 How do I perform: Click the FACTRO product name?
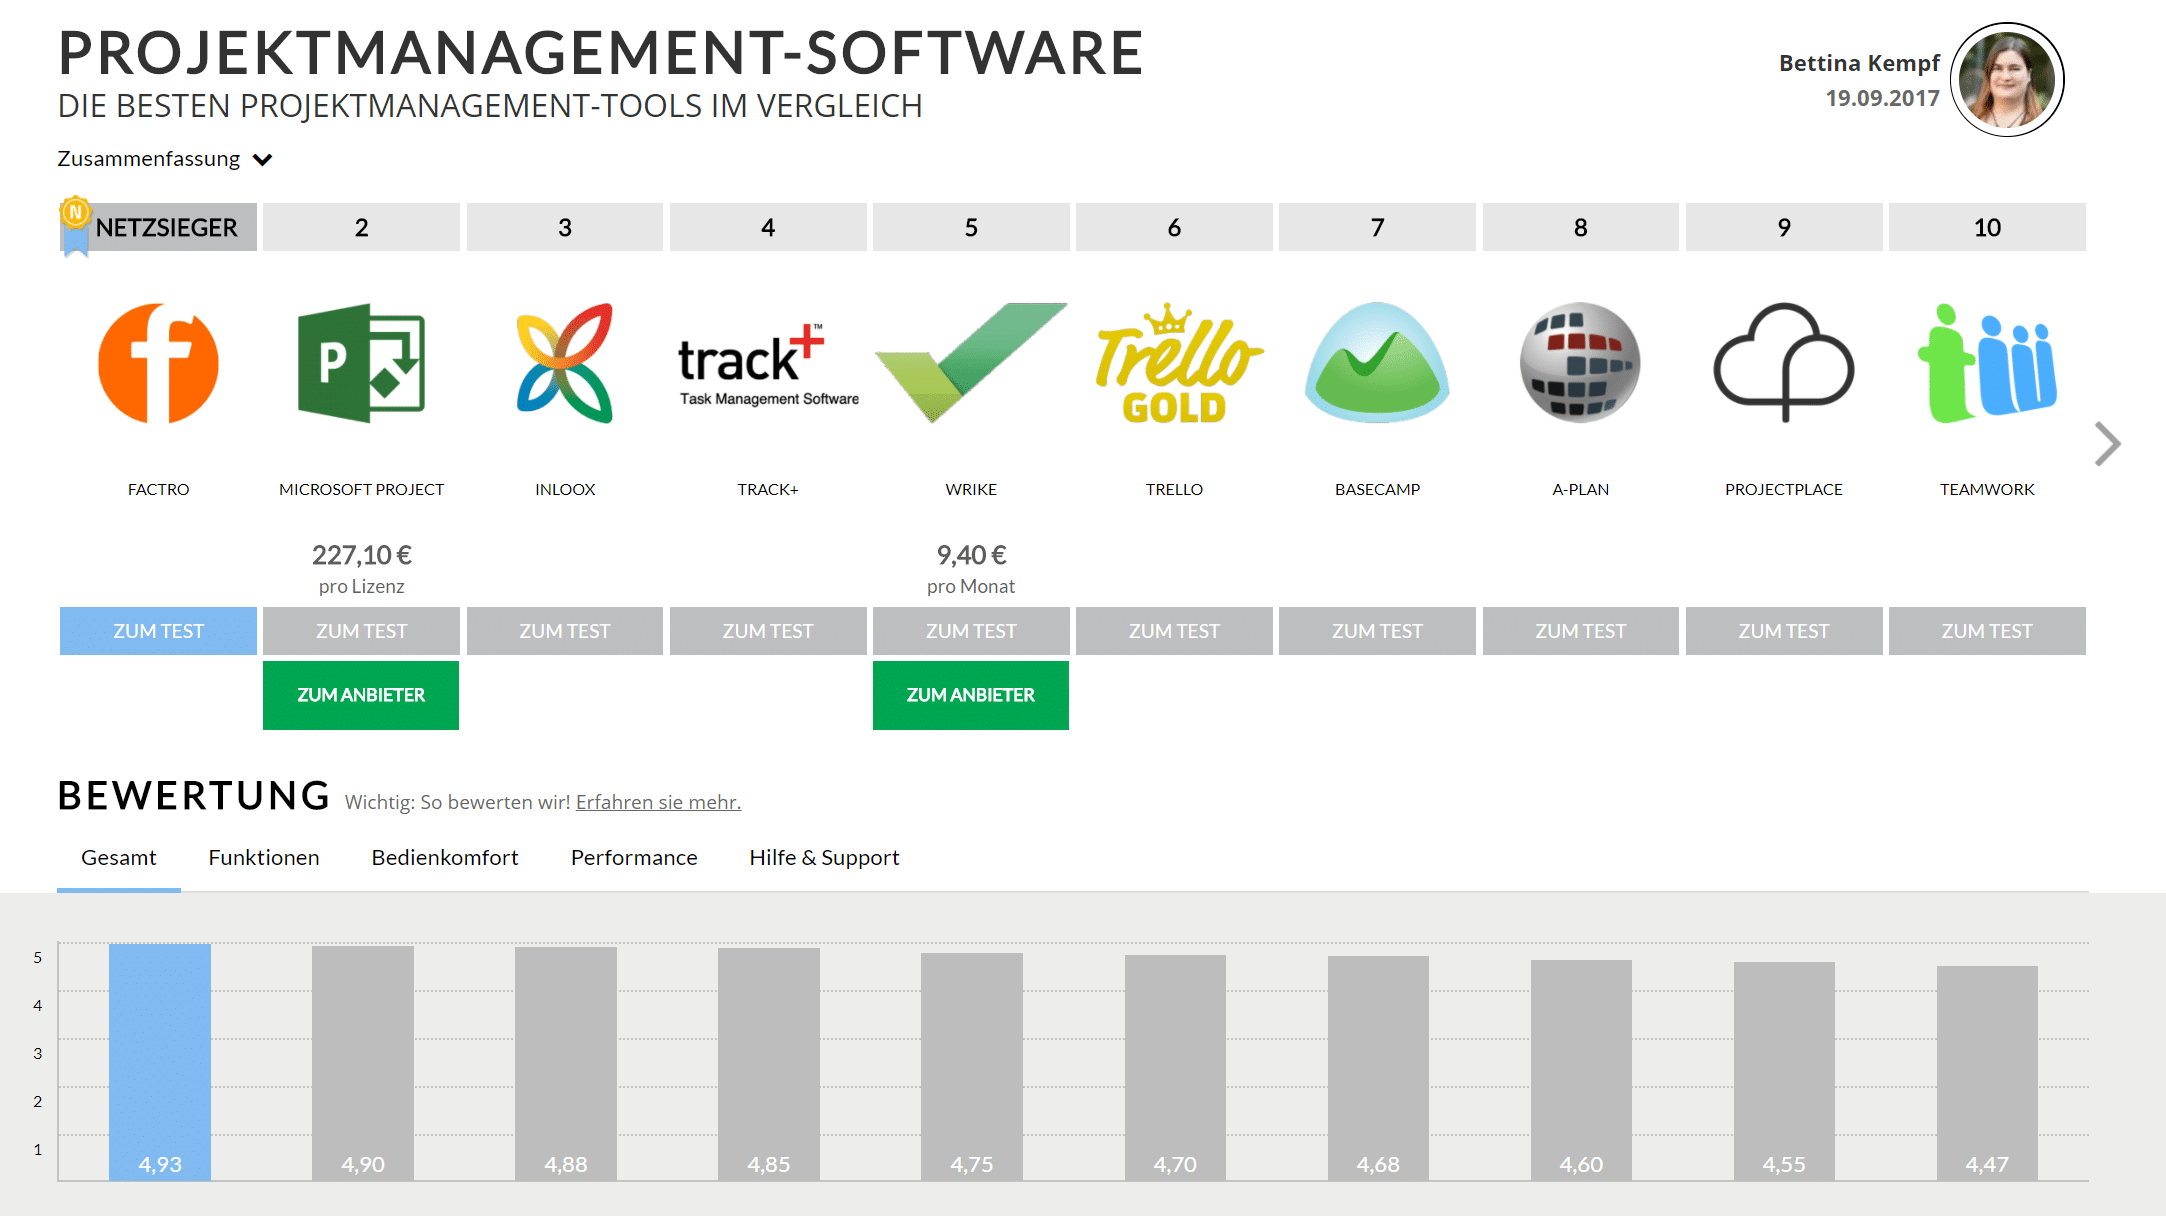click(158, 489)
